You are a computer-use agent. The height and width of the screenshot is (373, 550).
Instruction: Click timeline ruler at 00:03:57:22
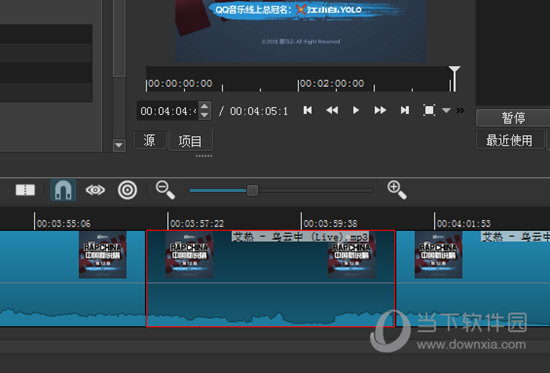197,224
